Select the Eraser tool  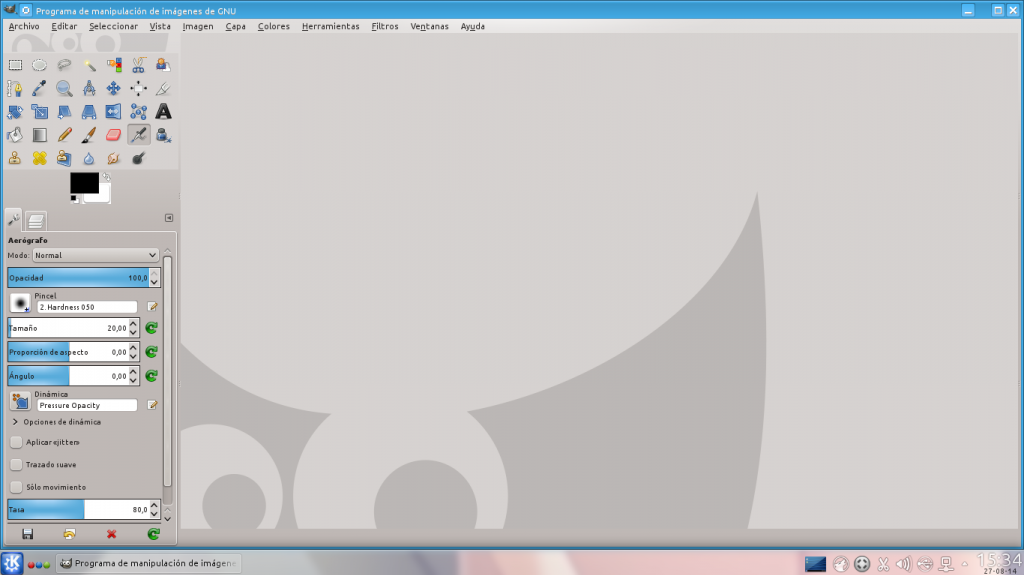point(114,135)
